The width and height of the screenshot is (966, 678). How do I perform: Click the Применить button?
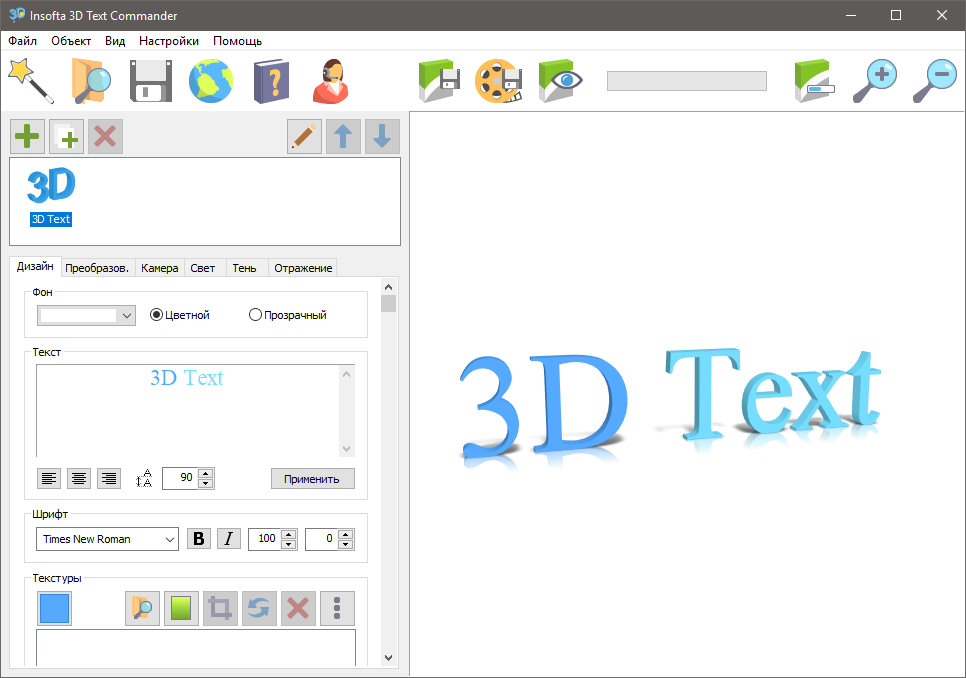[x=312, y=478]
